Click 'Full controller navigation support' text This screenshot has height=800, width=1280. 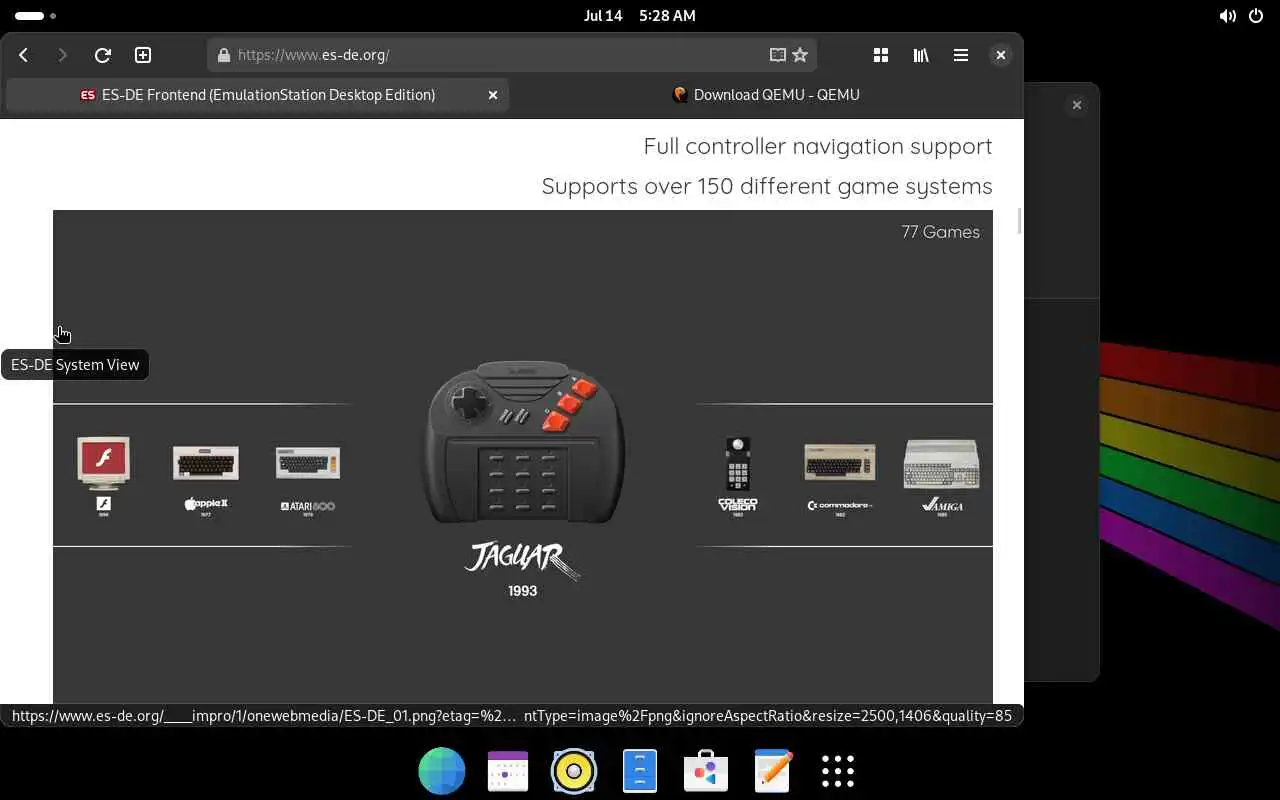tap(818, 146)
